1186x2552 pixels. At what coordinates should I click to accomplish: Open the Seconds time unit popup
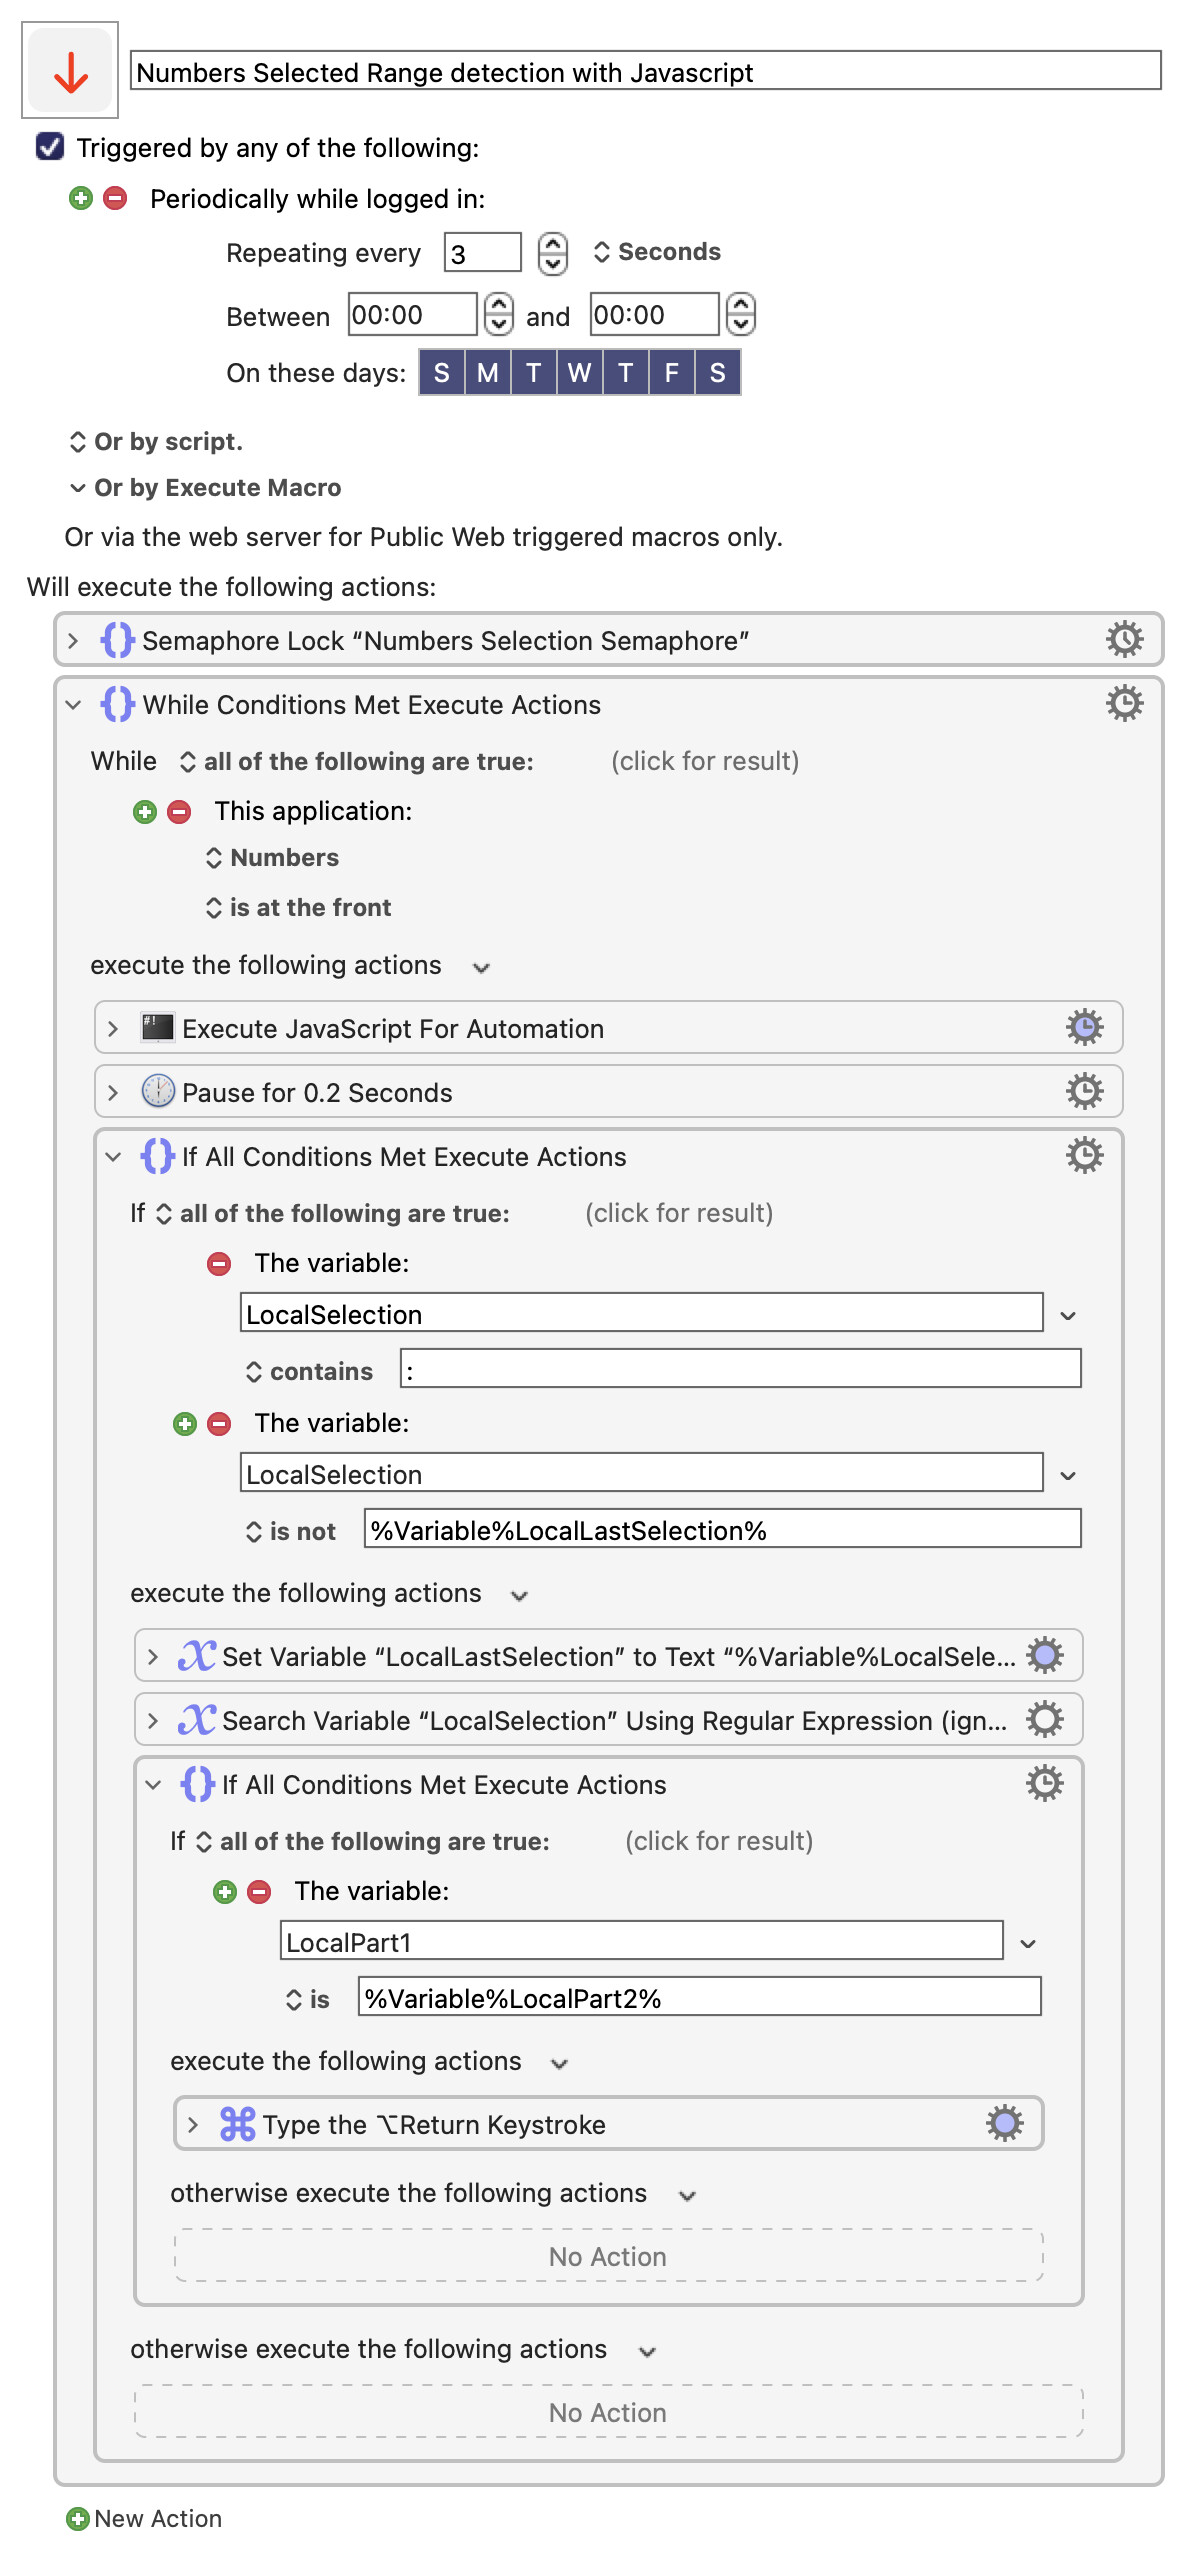(x=657, y=251)
